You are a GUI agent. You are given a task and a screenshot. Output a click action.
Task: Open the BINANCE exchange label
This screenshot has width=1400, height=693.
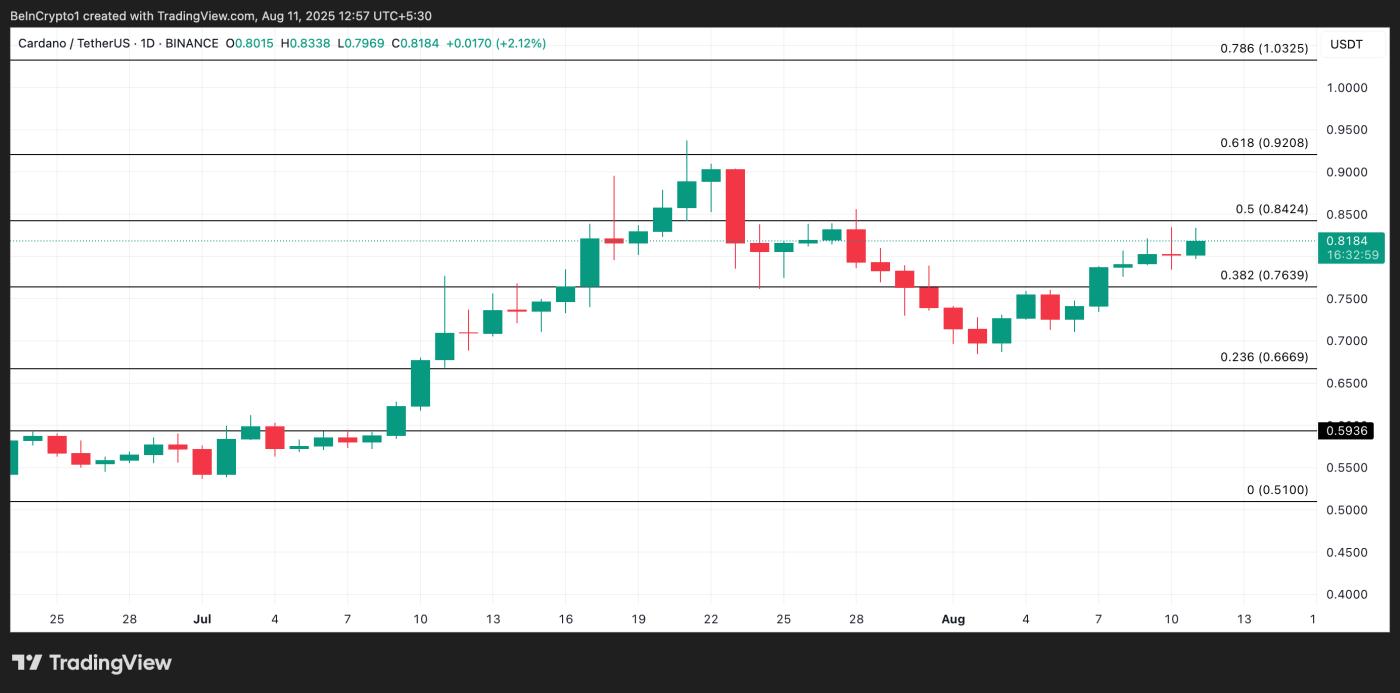tap(193, 43)
